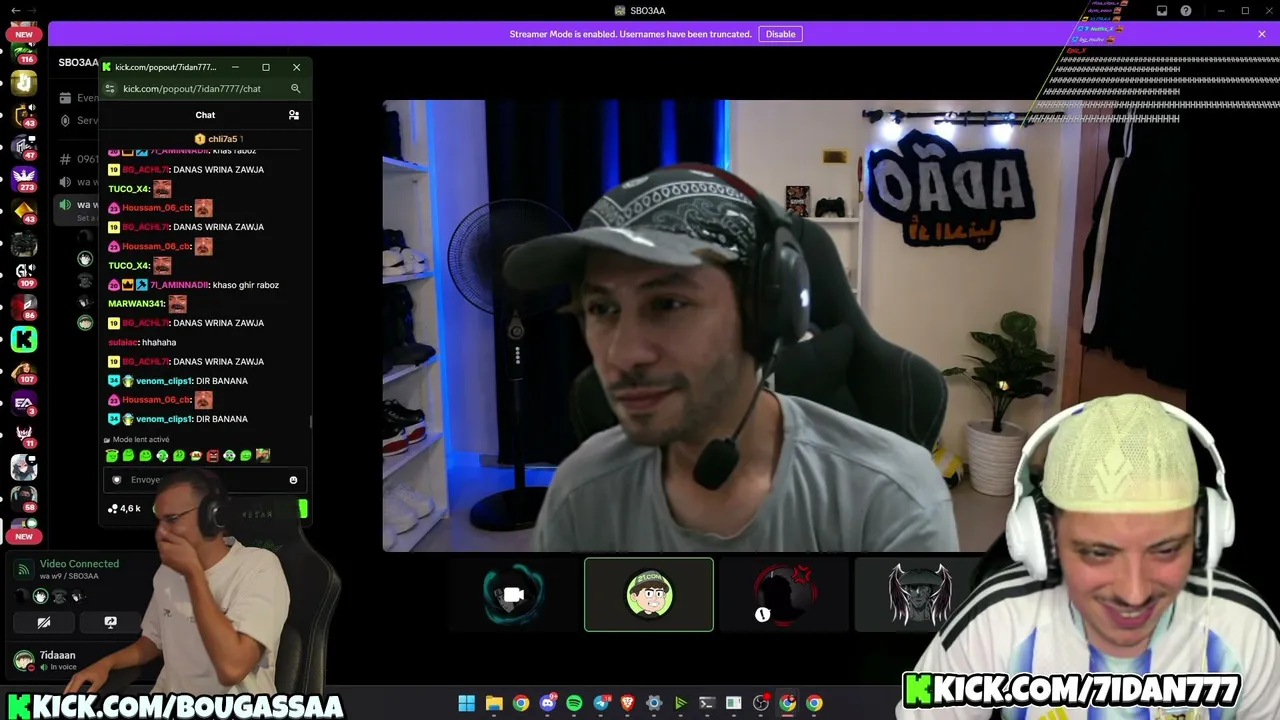Click the magnifier icon in popup address bar
Image resolution: width=1280 pixels, height=720 pixels.
coord(295,89)
